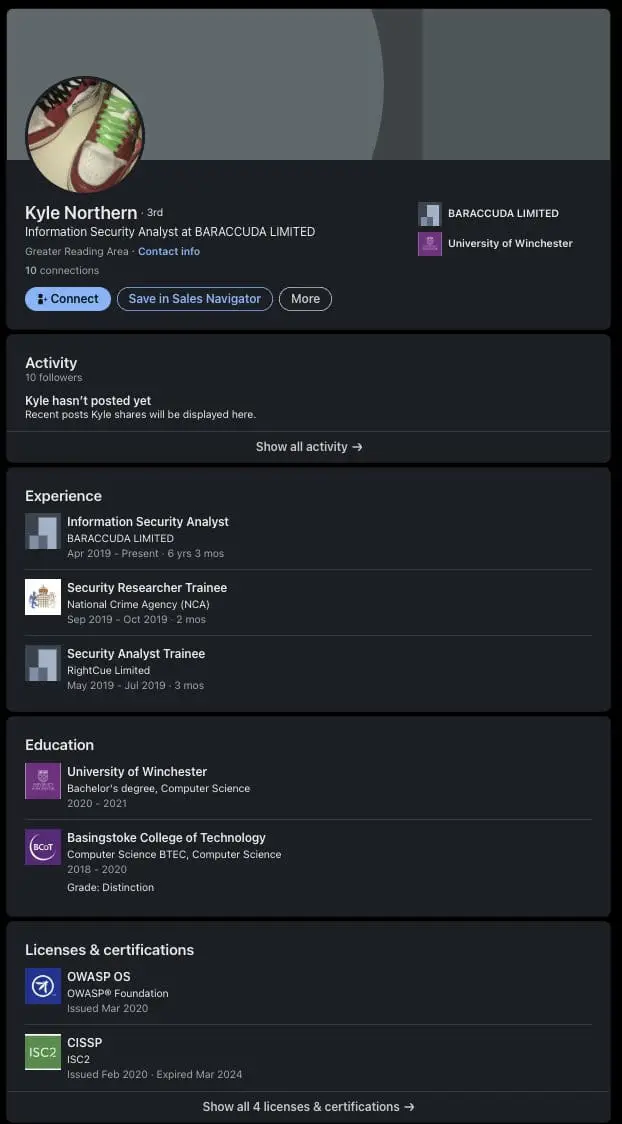Viewport: 622px width, 1124px height.
Task: Open University of Winchester logo in Education
Action: tap(43, 781)
